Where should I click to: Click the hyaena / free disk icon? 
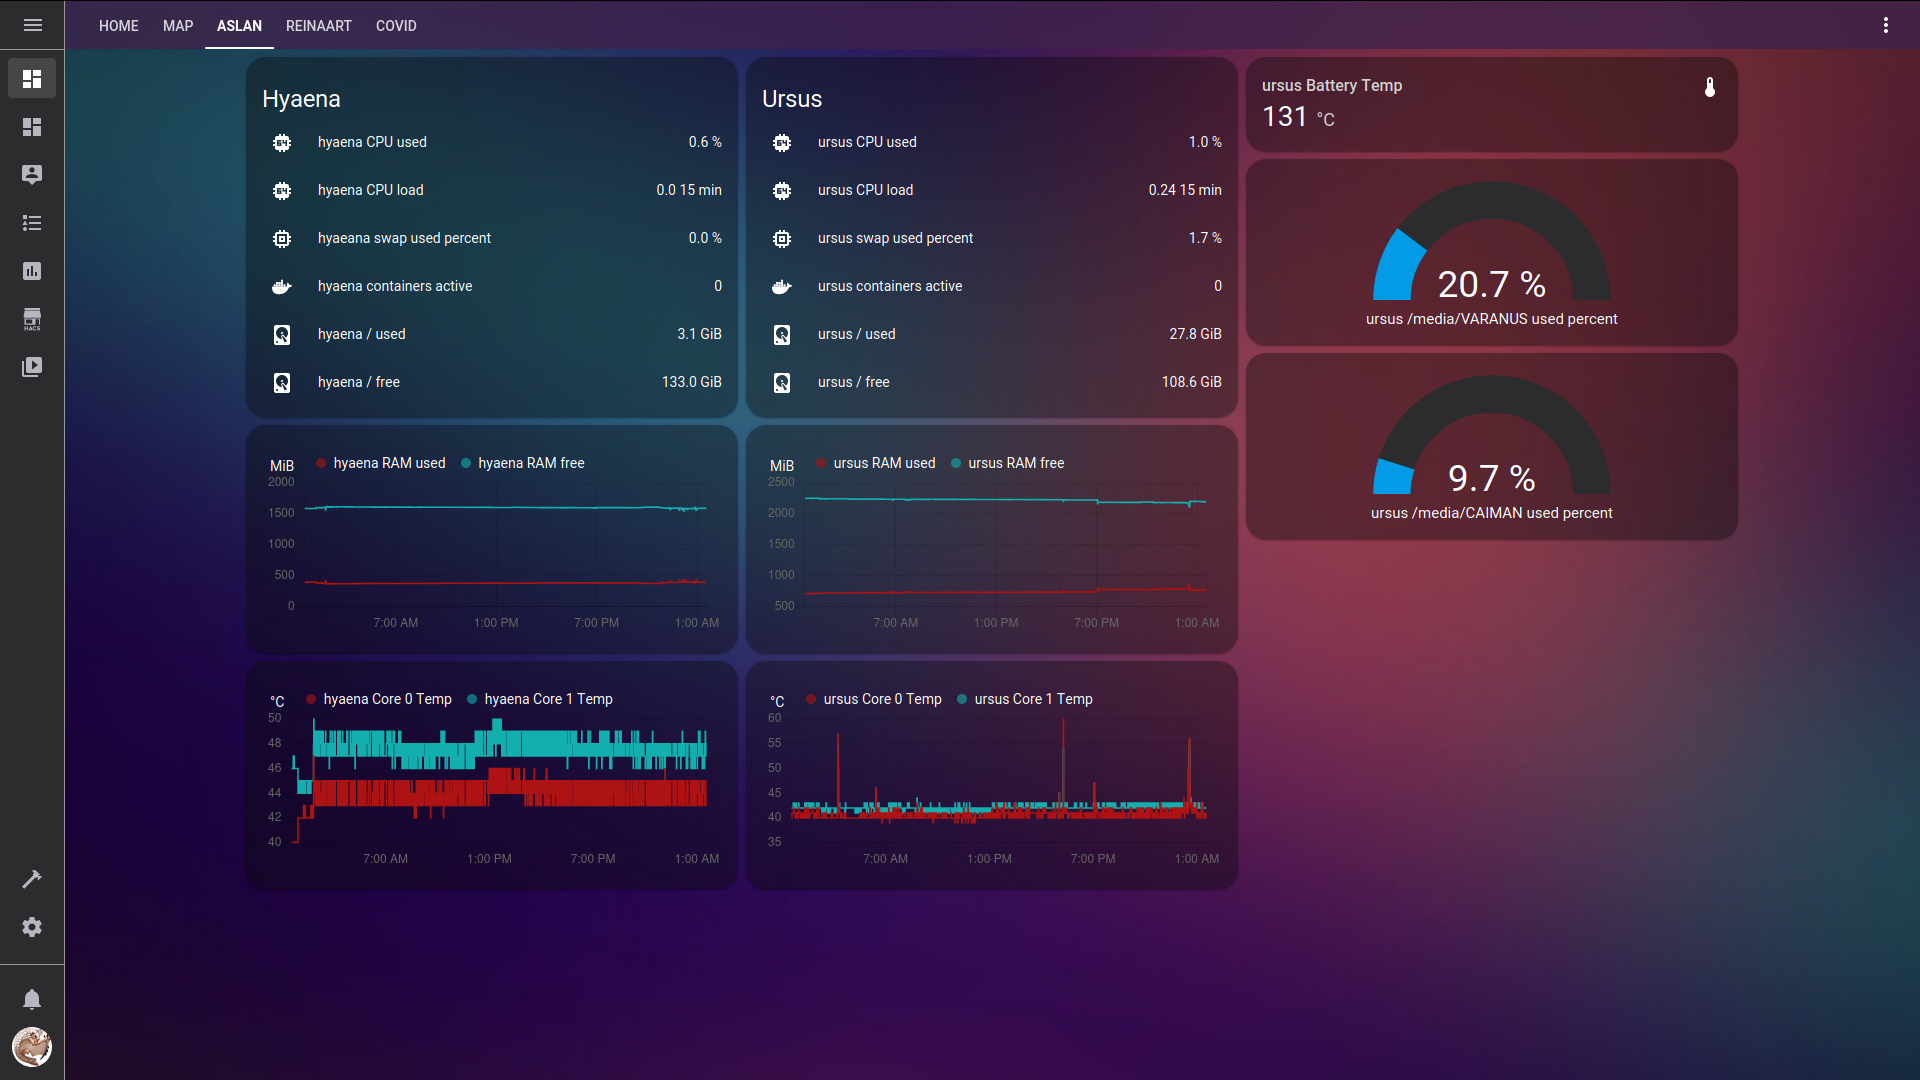[x=282, y=383]
